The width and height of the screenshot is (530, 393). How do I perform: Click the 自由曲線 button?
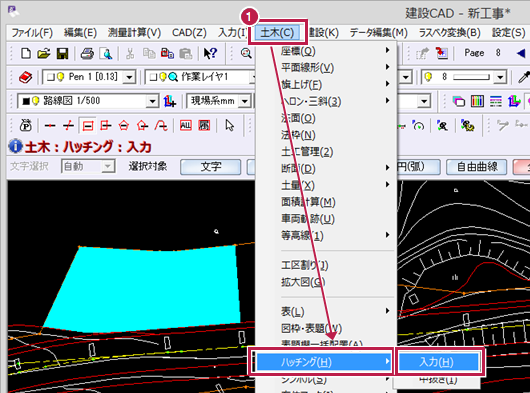pos(477,167)
